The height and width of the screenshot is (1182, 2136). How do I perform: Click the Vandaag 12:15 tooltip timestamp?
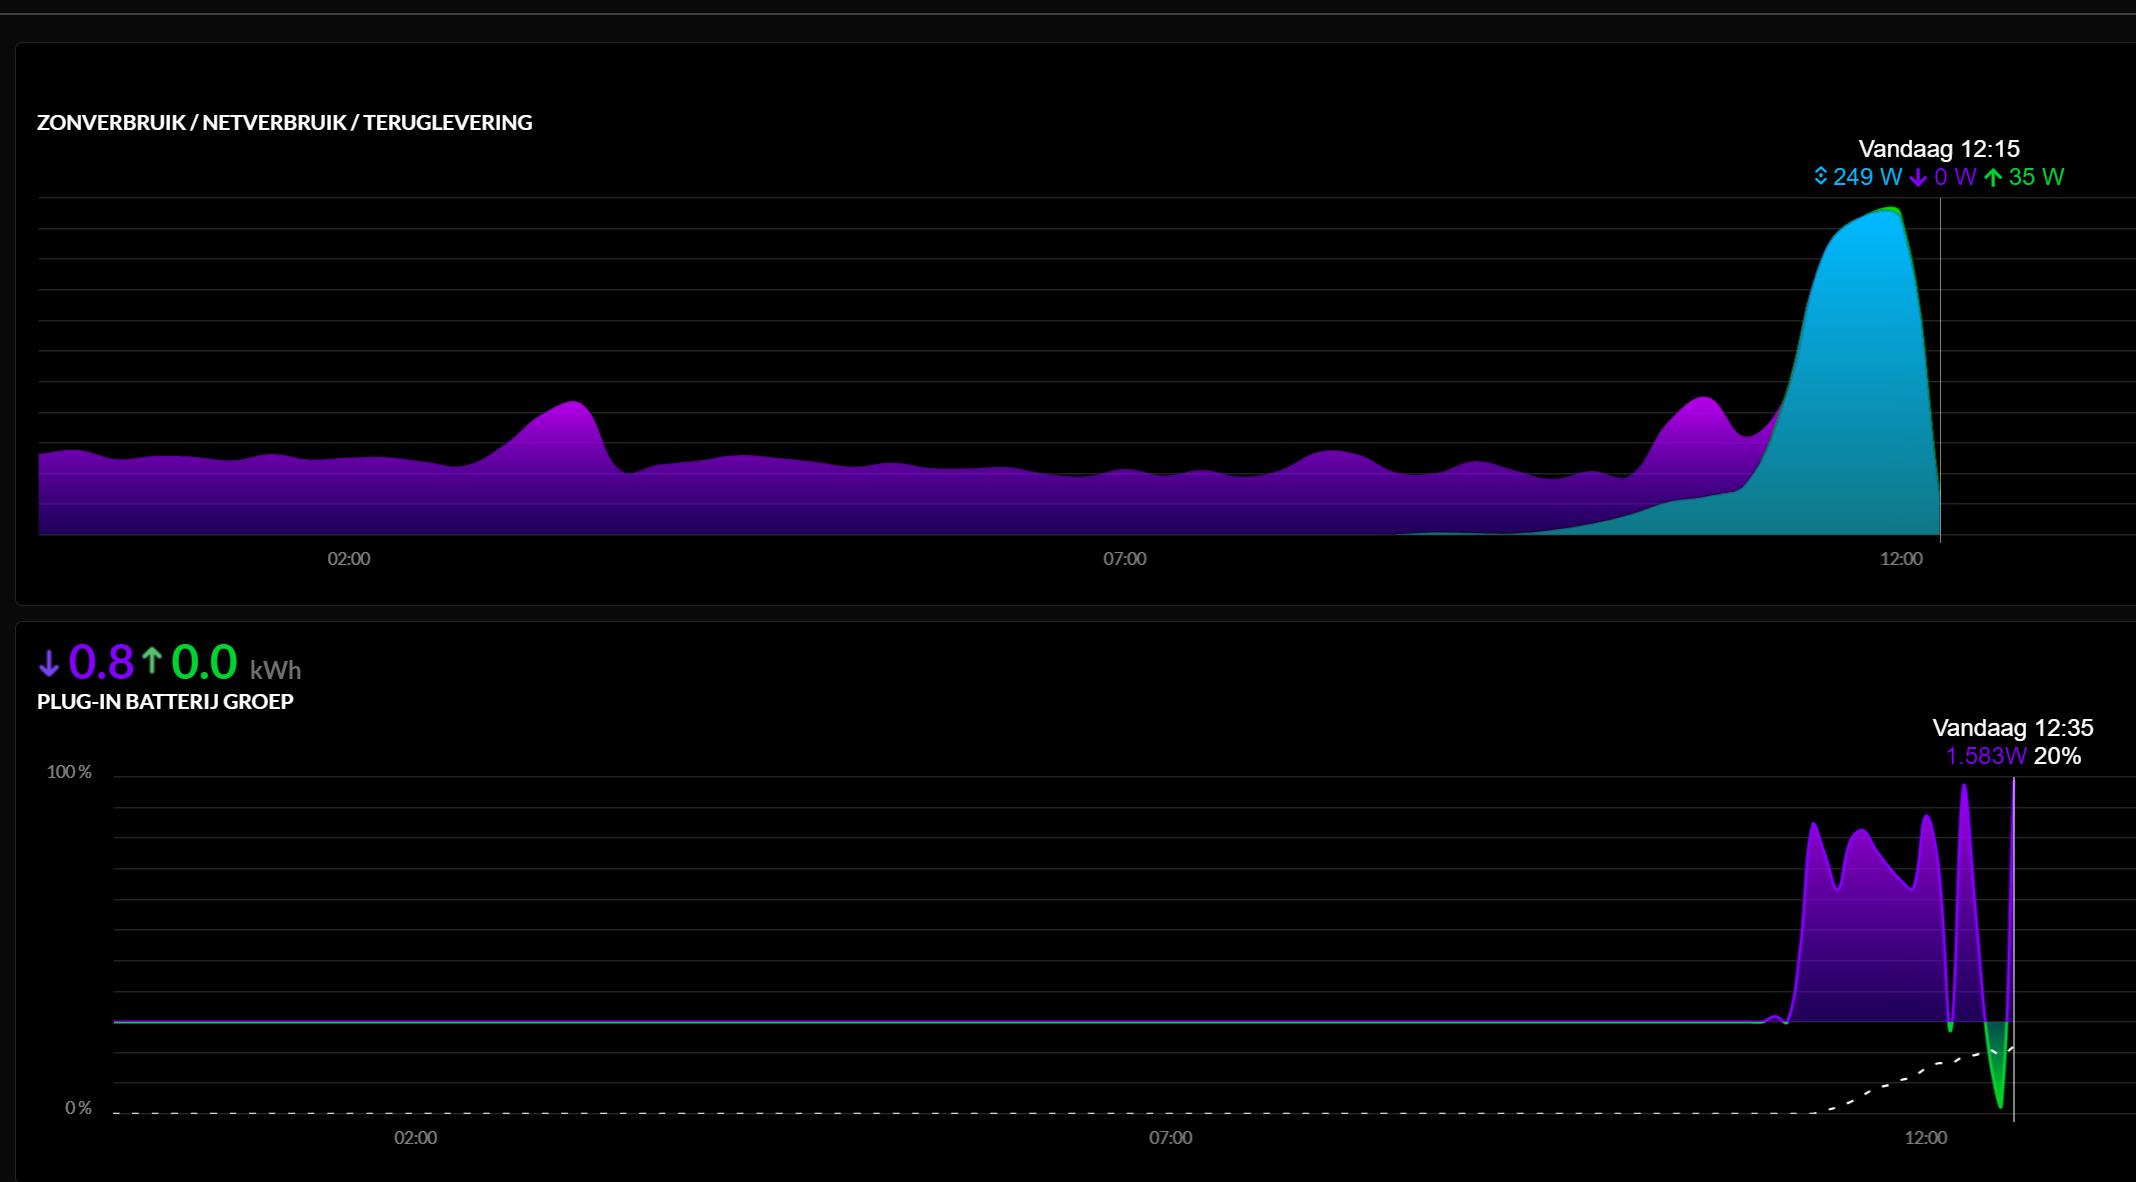click(1939, 149)
